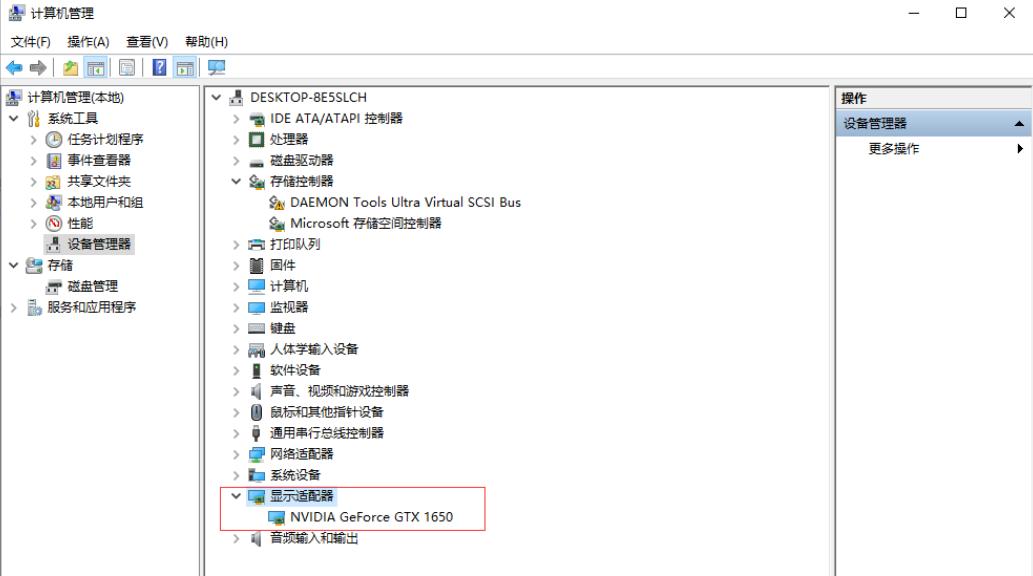Expand the 监视器 category
1033x576 pixels.
pyautogui.click(x=236, y=308)
